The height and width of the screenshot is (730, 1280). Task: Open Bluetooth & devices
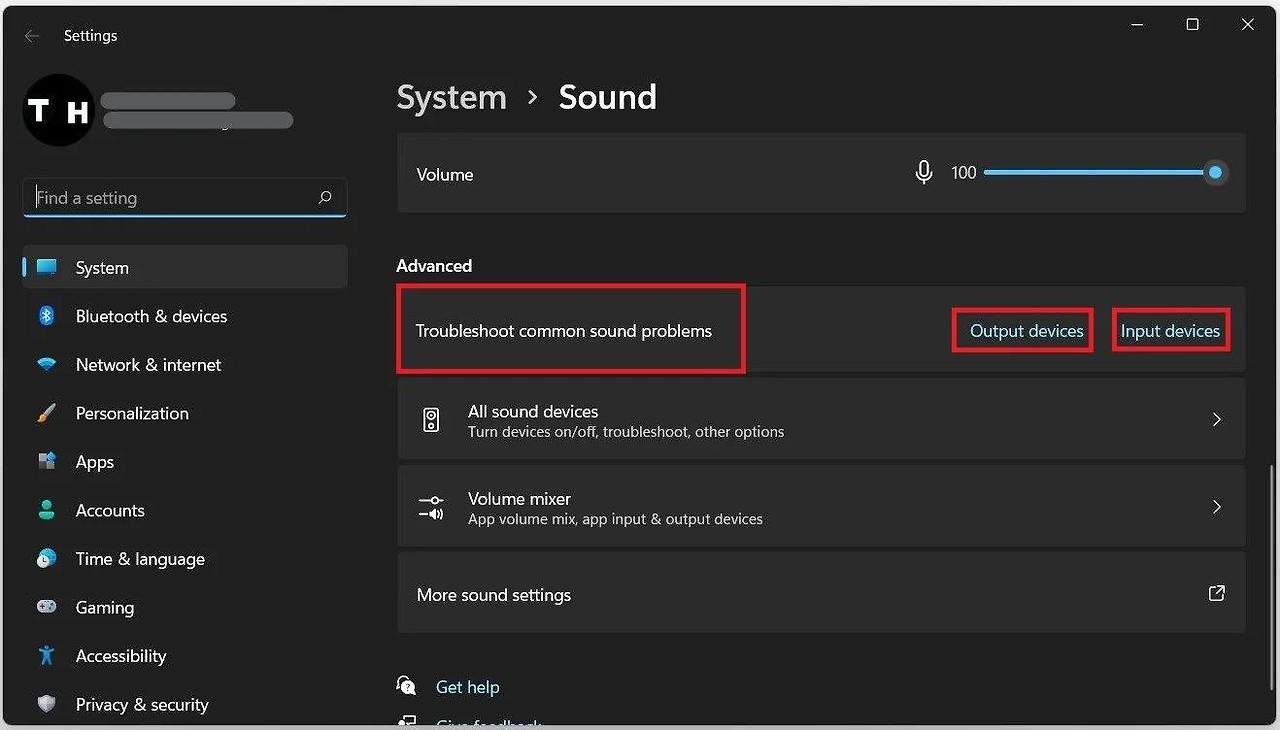(185, 316)
